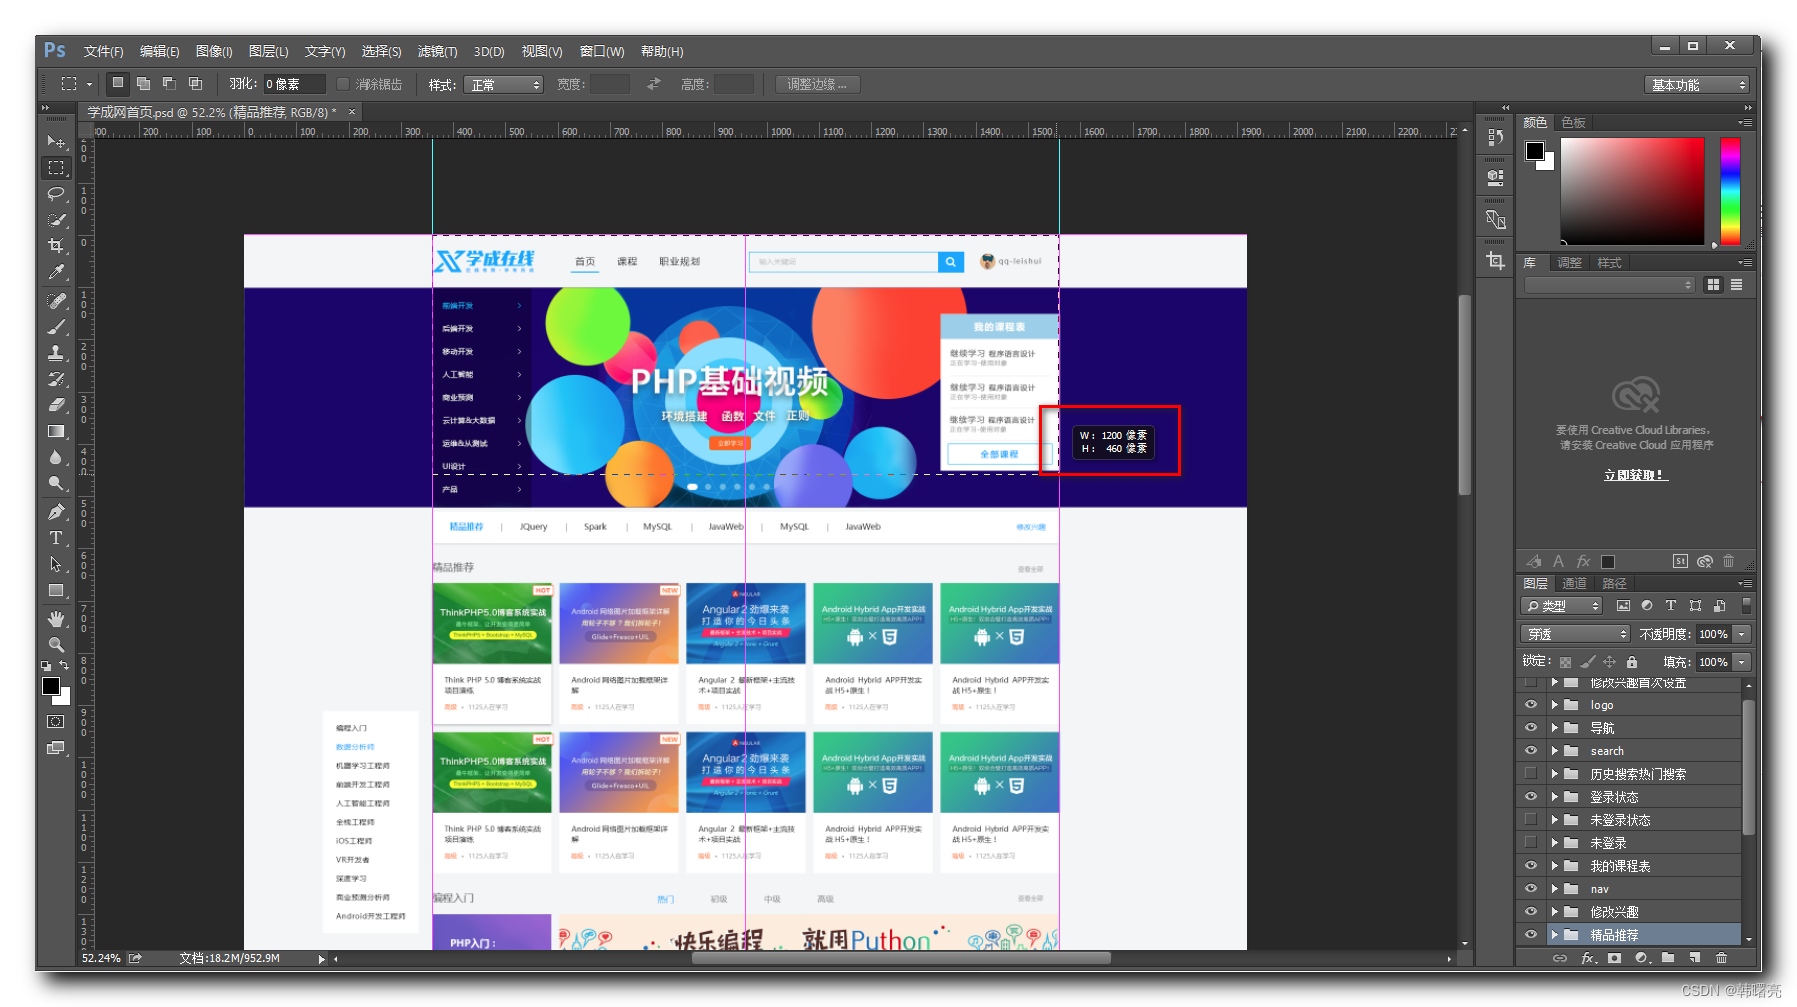Open the 穿透 blend mode dropdown
Screen dimensions: 1797x1007
(x=1576, y=634)
